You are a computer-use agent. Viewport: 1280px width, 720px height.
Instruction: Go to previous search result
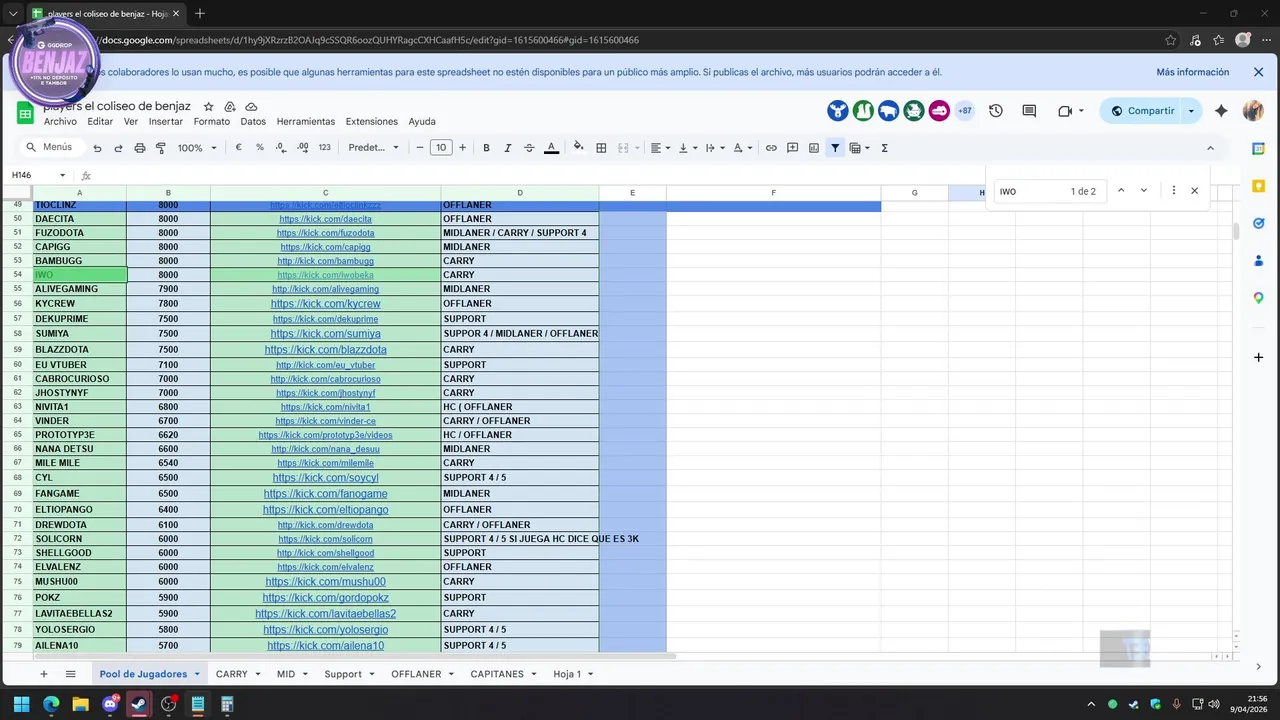(x=1121, y=191)
